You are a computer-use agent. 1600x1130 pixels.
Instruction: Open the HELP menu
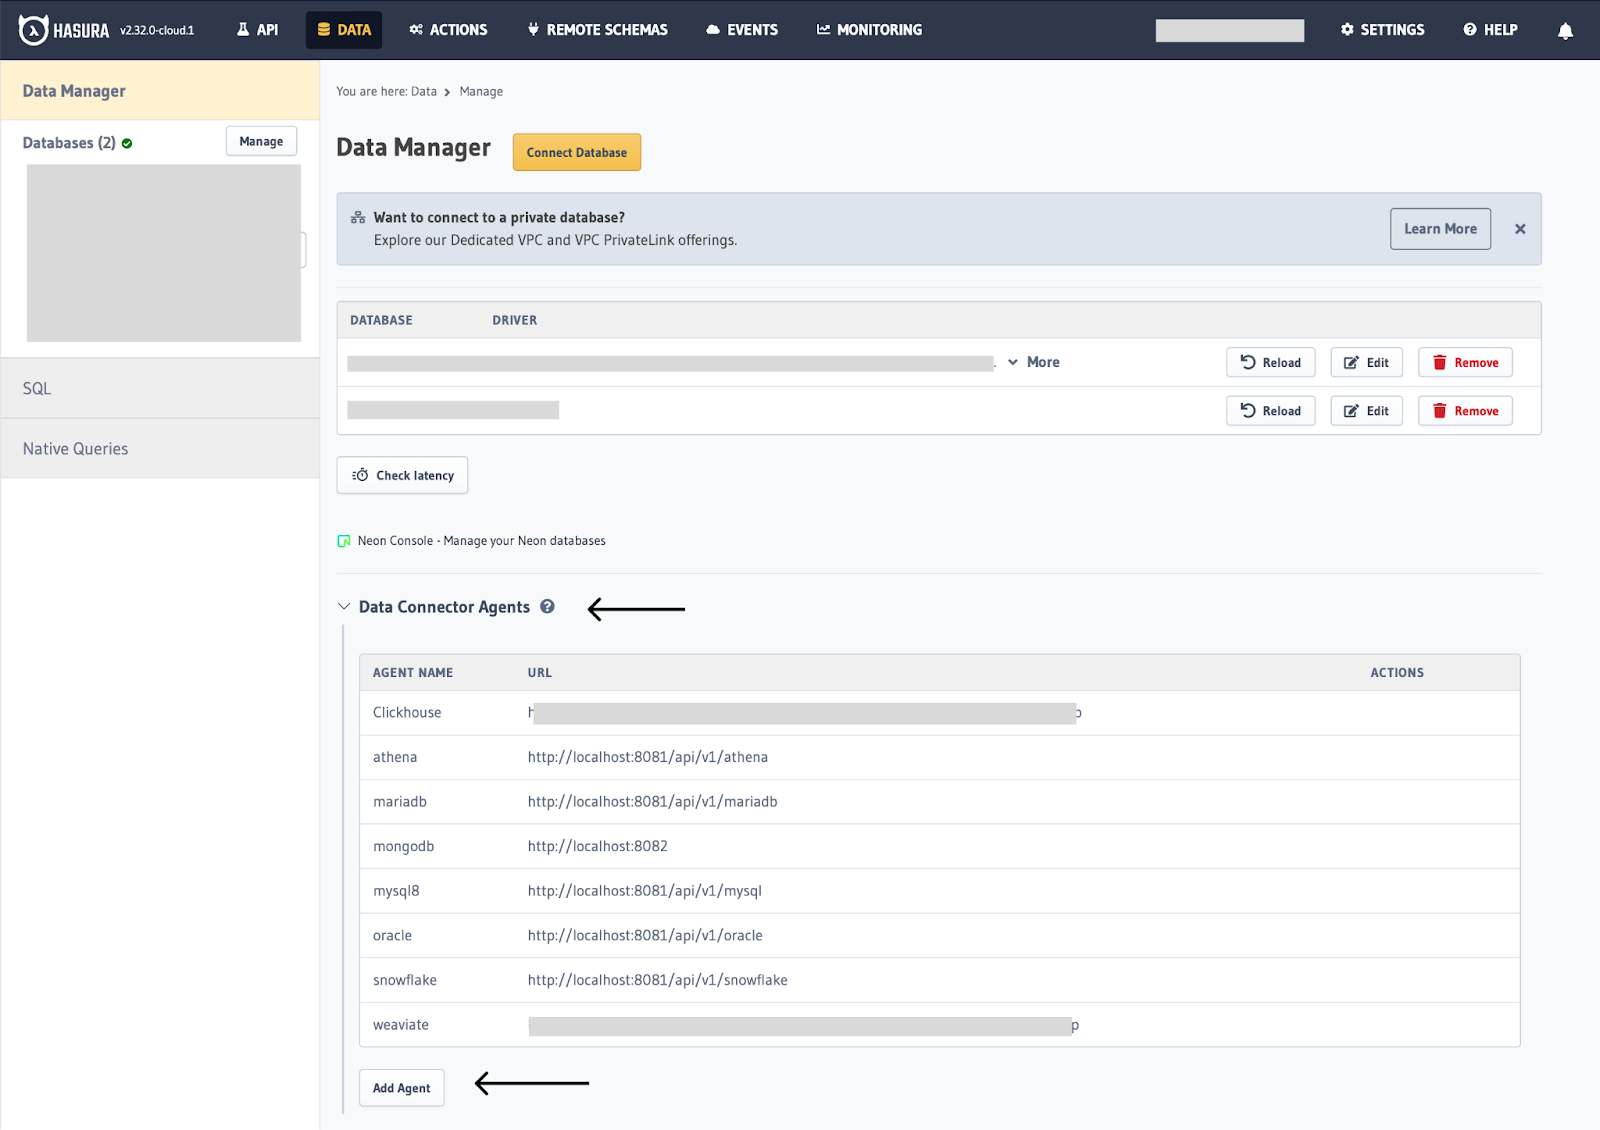[1490, 30]
